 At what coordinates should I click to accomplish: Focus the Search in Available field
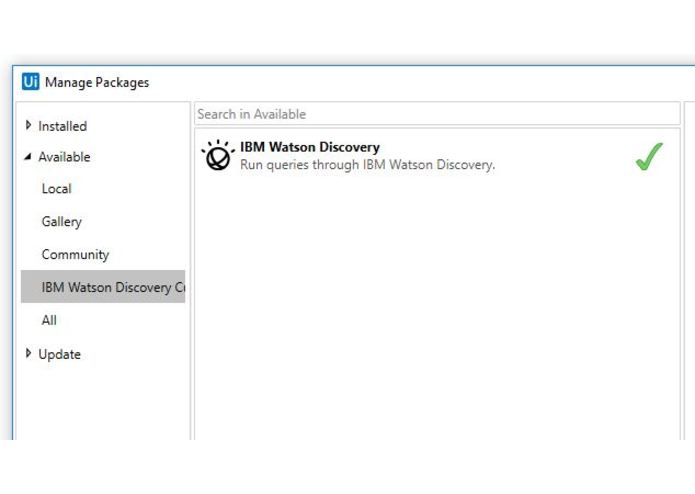437,114
